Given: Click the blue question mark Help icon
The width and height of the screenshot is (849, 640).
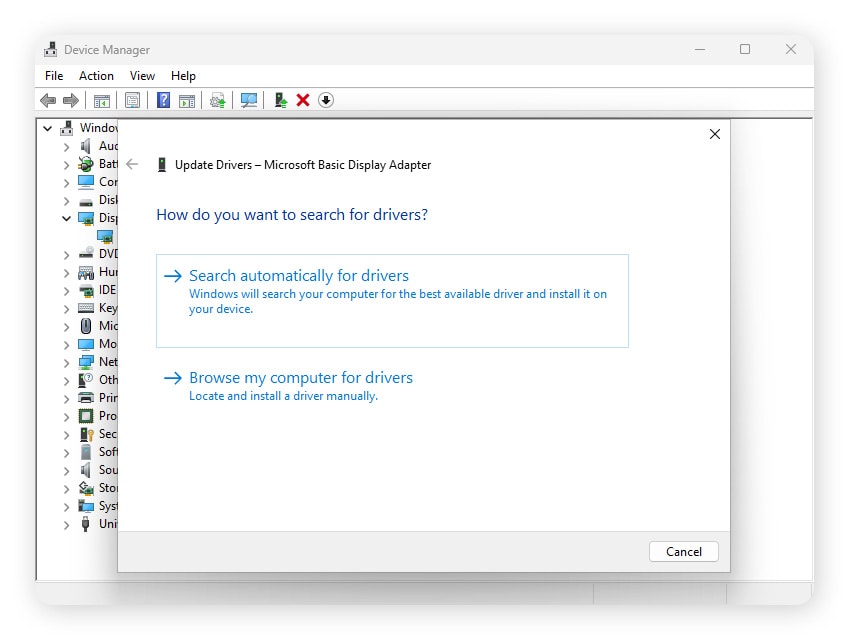Looking at the screenshot, I should click(163, 100).
